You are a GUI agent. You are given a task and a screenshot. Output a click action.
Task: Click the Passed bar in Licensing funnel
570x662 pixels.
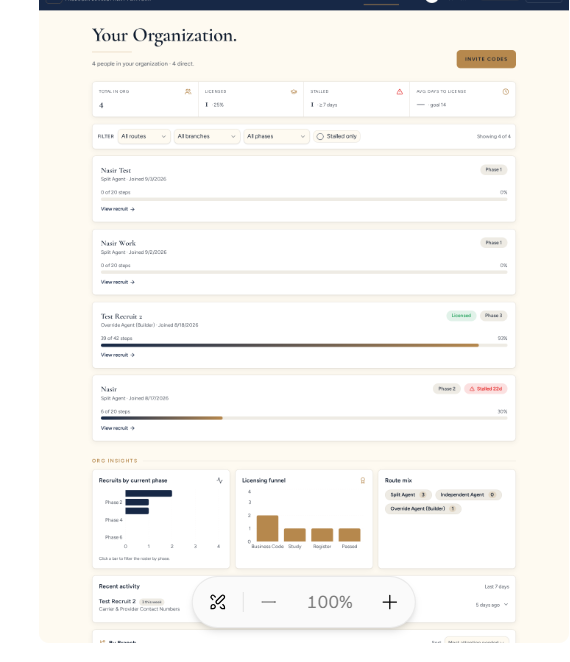[x=349, y=535]
